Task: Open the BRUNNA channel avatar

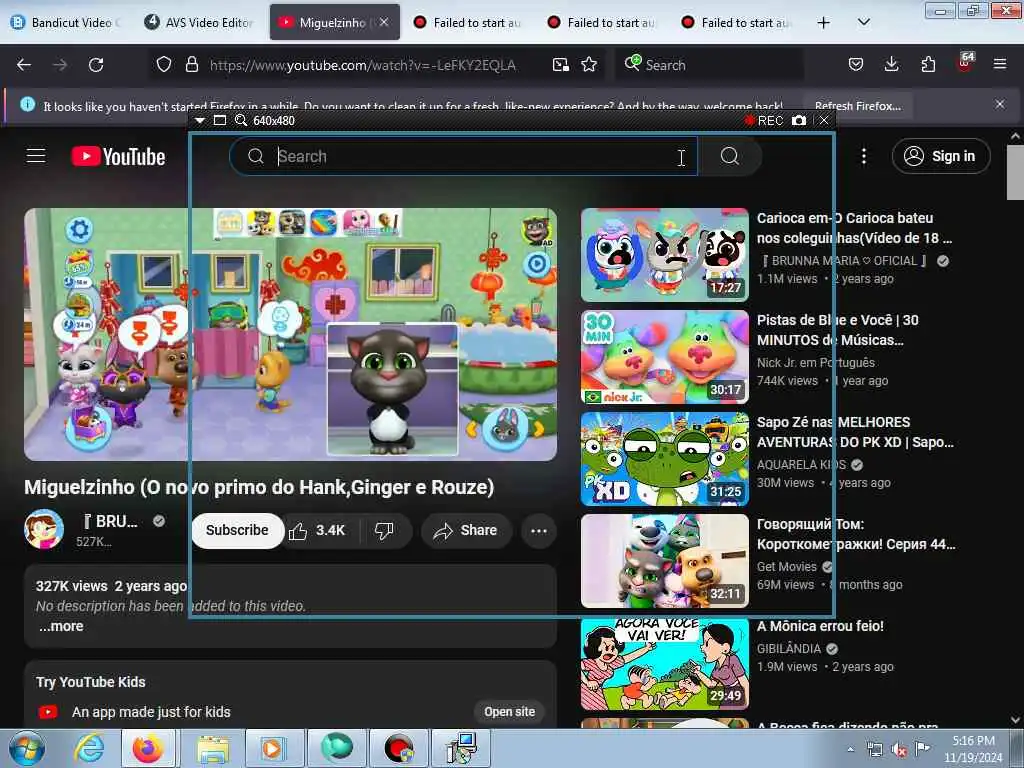Action: (x=44, y=529)
